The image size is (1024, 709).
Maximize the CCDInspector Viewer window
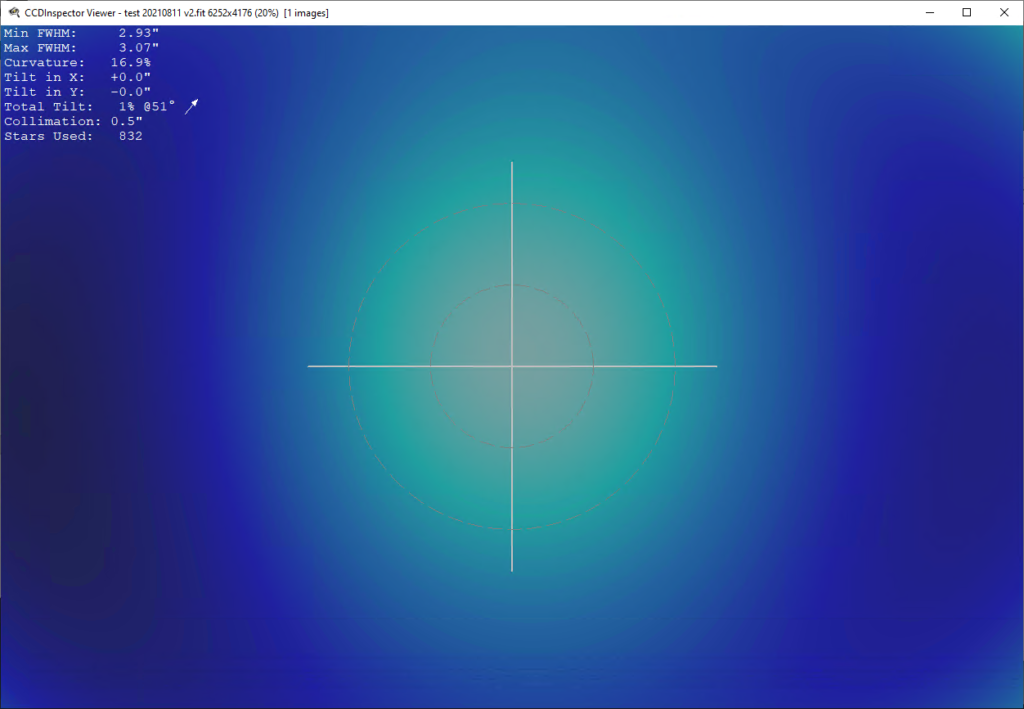[x=966, y=12]
